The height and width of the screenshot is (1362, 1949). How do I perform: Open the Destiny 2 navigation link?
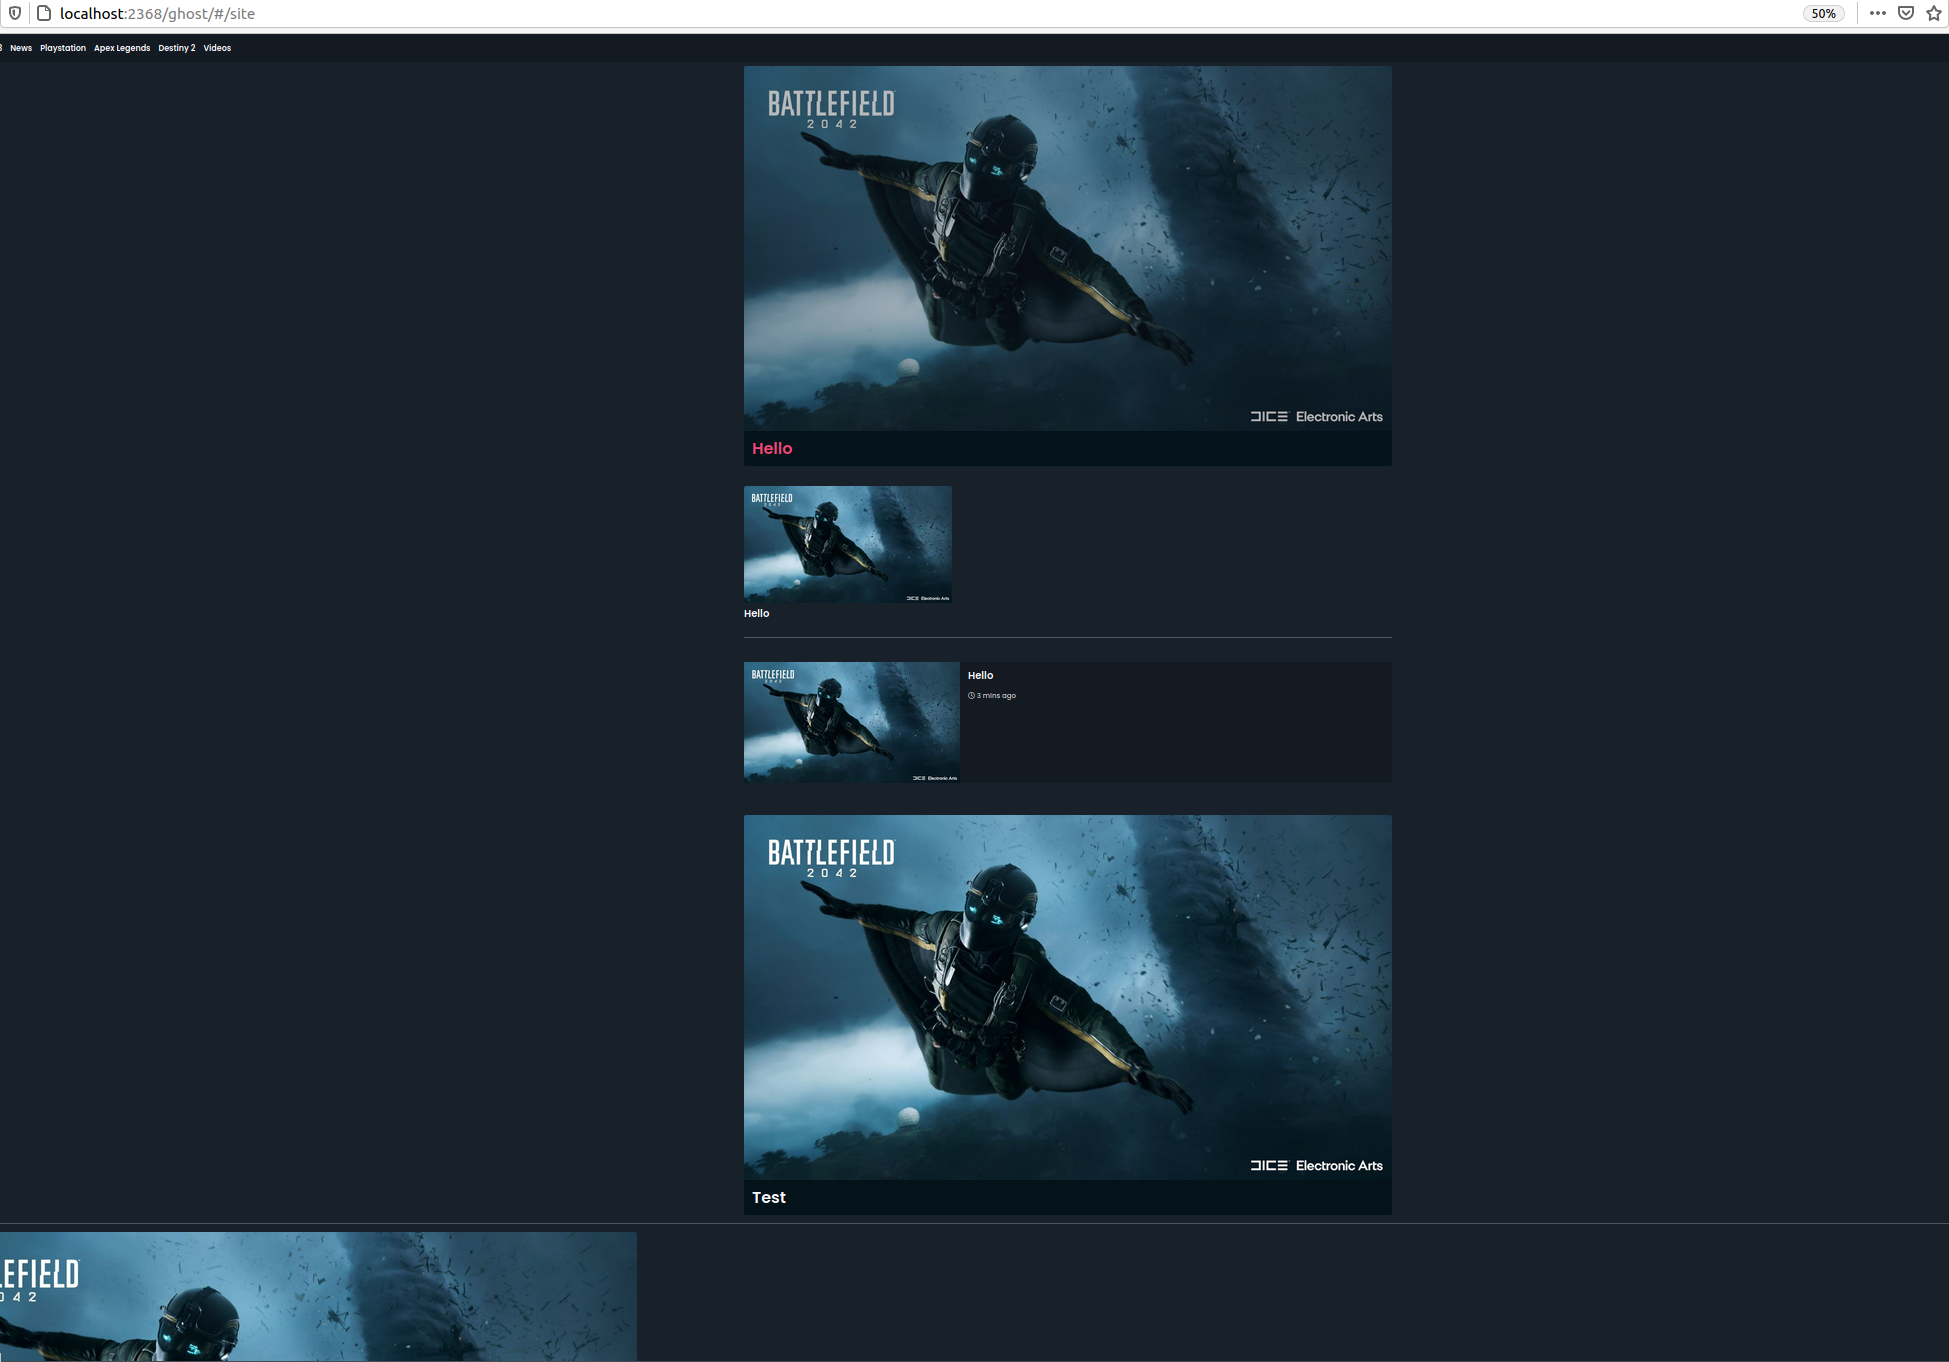[x=177, y=48]
